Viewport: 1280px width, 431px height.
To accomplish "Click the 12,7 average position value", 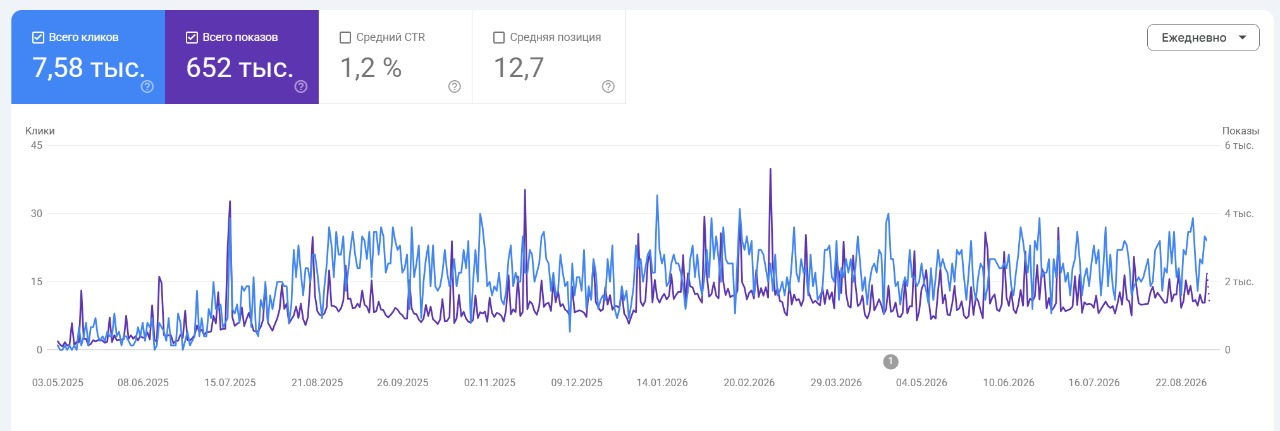I will (x=521, y=68).
